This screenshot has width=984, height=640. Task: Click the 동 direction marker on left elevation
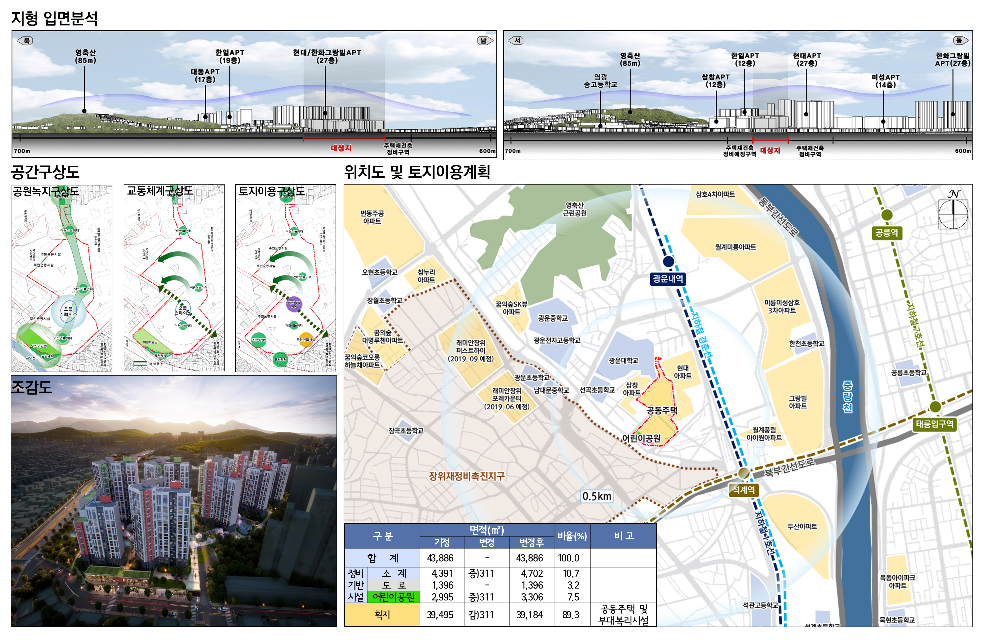(x=27, y=41)
